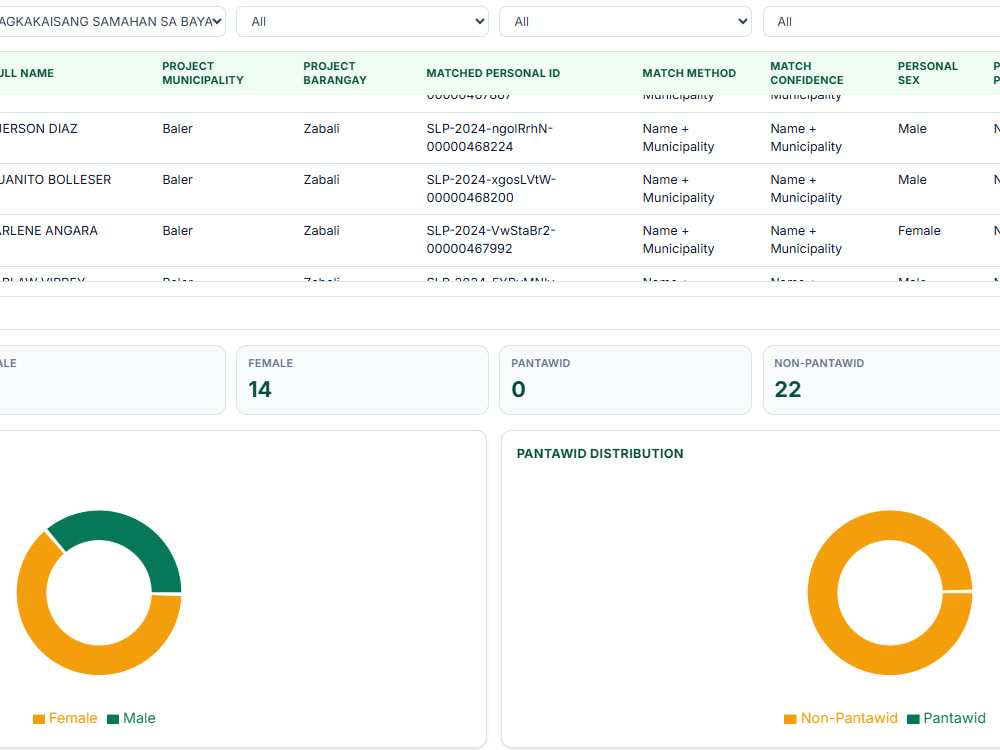Select the ARLENE ANGARA name cell
This screenshot has height=750, width=1000.
pos(49,231)
